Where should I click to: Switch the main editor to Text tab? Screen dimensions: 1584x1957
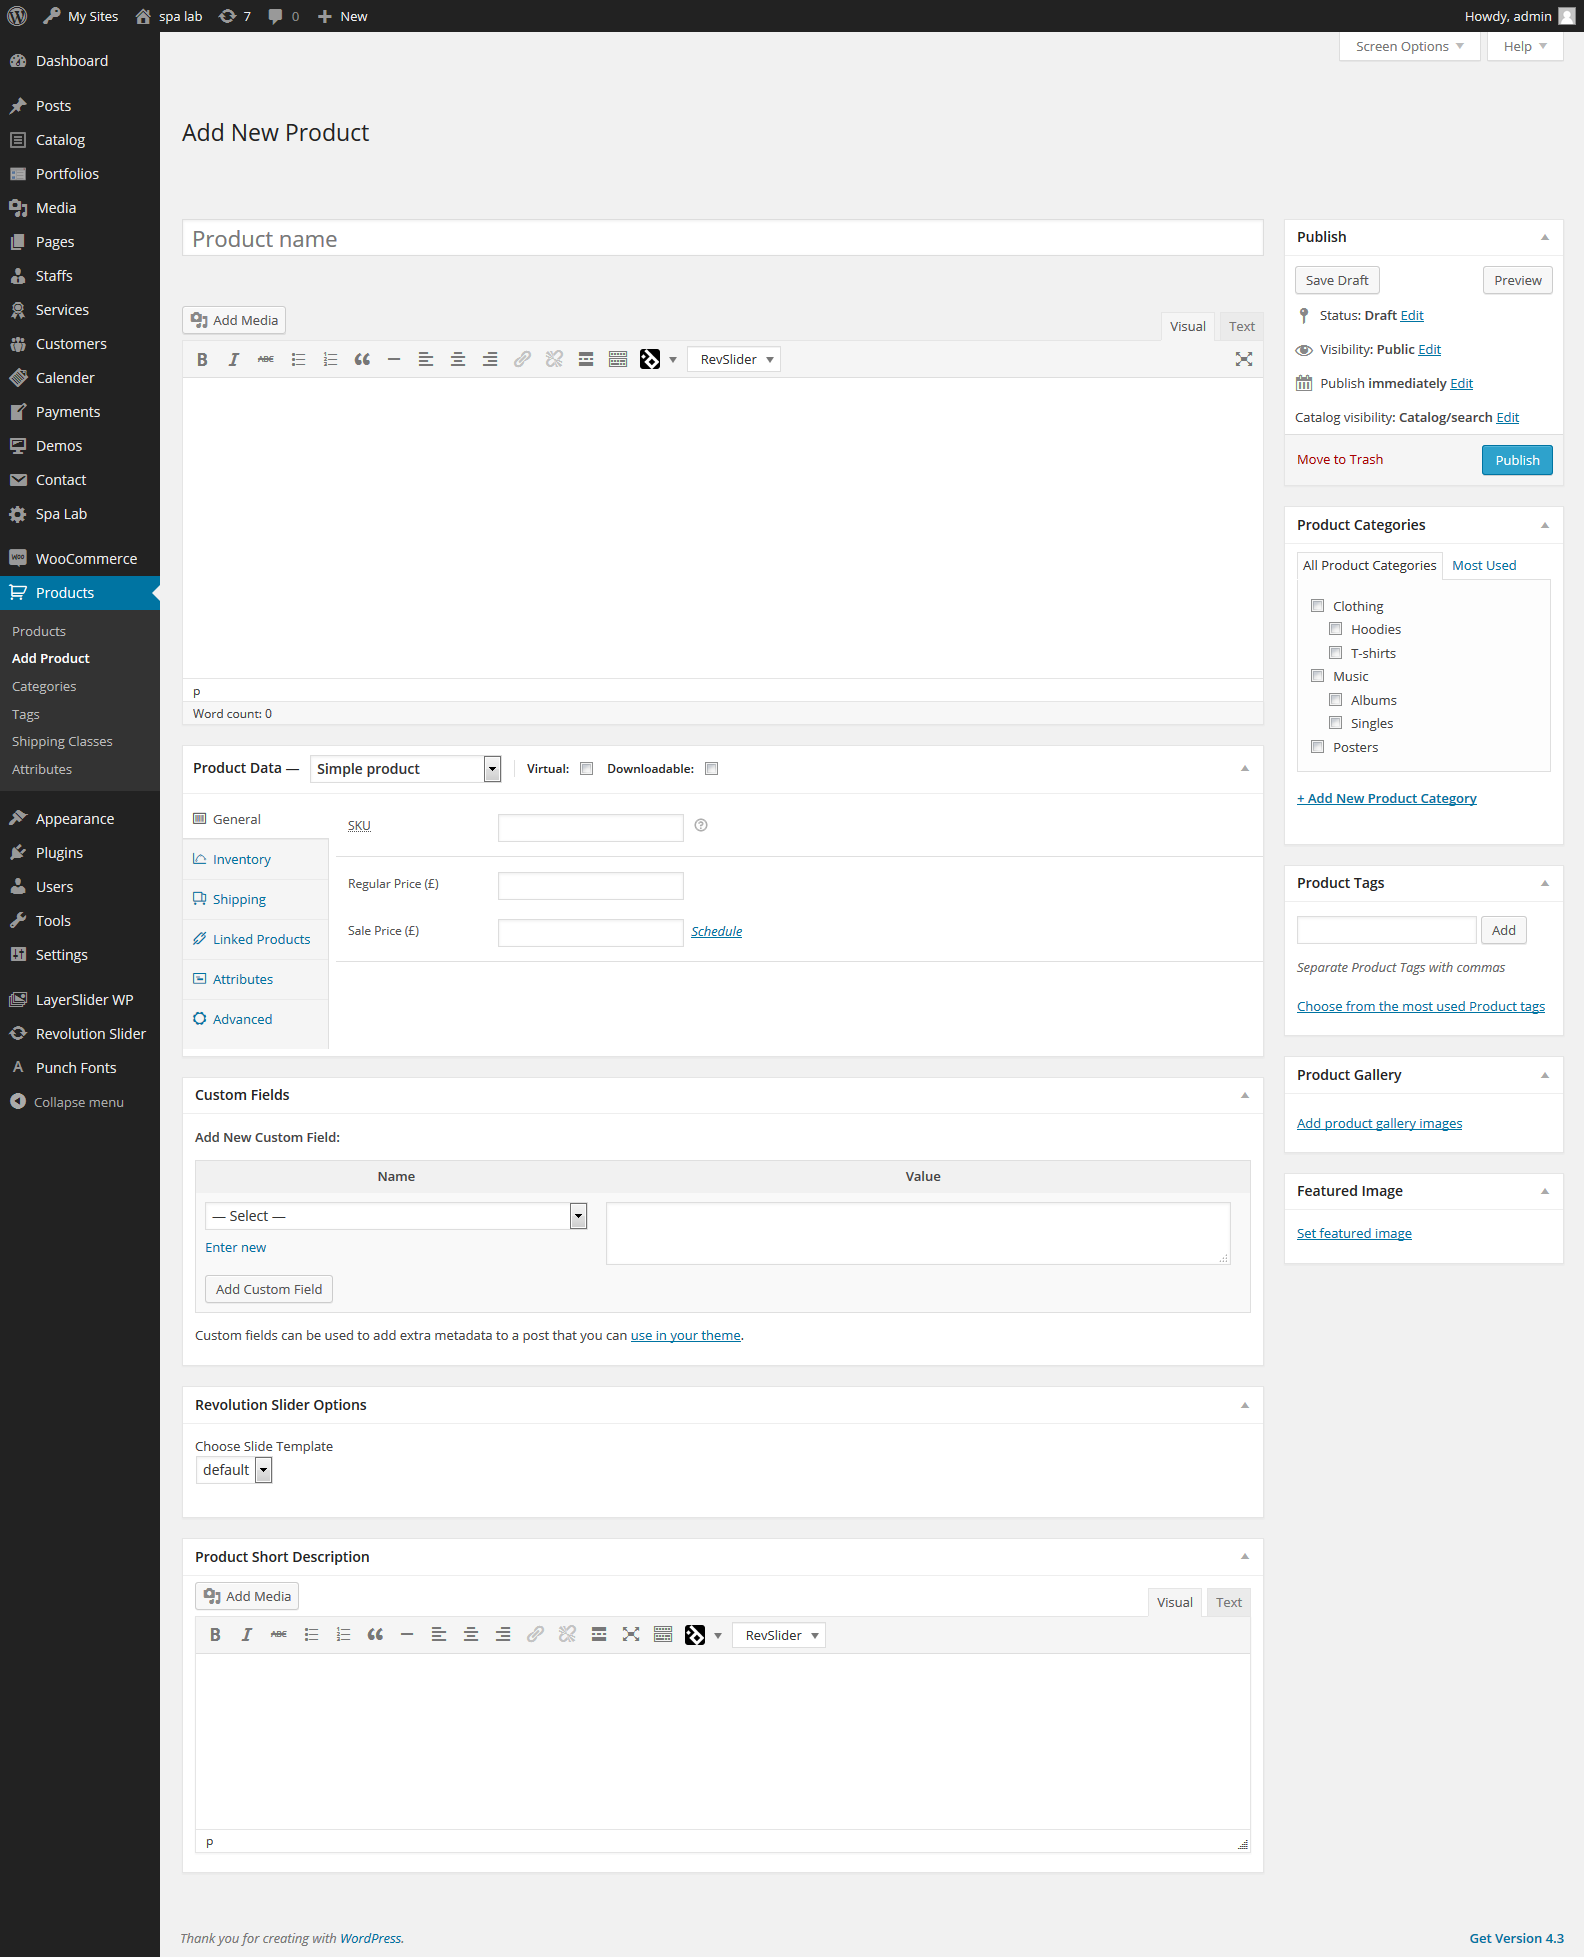pyautogui.click(x=1242, y=327)
